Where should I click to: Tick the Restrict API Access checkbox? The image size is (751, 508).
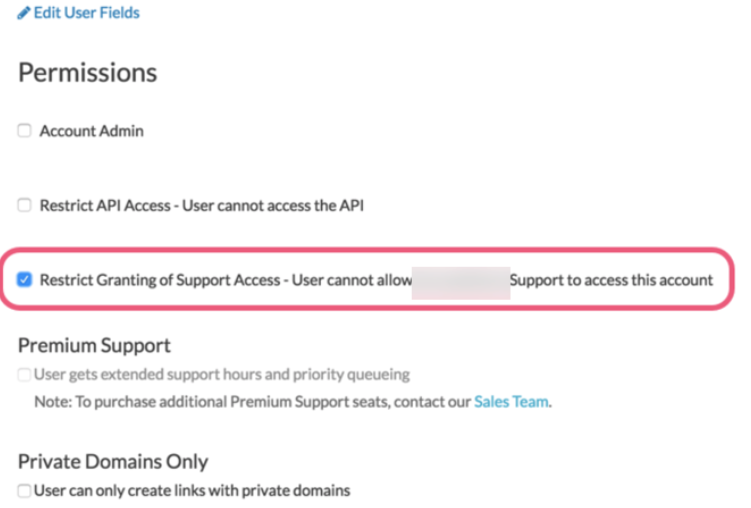point(24,205)
